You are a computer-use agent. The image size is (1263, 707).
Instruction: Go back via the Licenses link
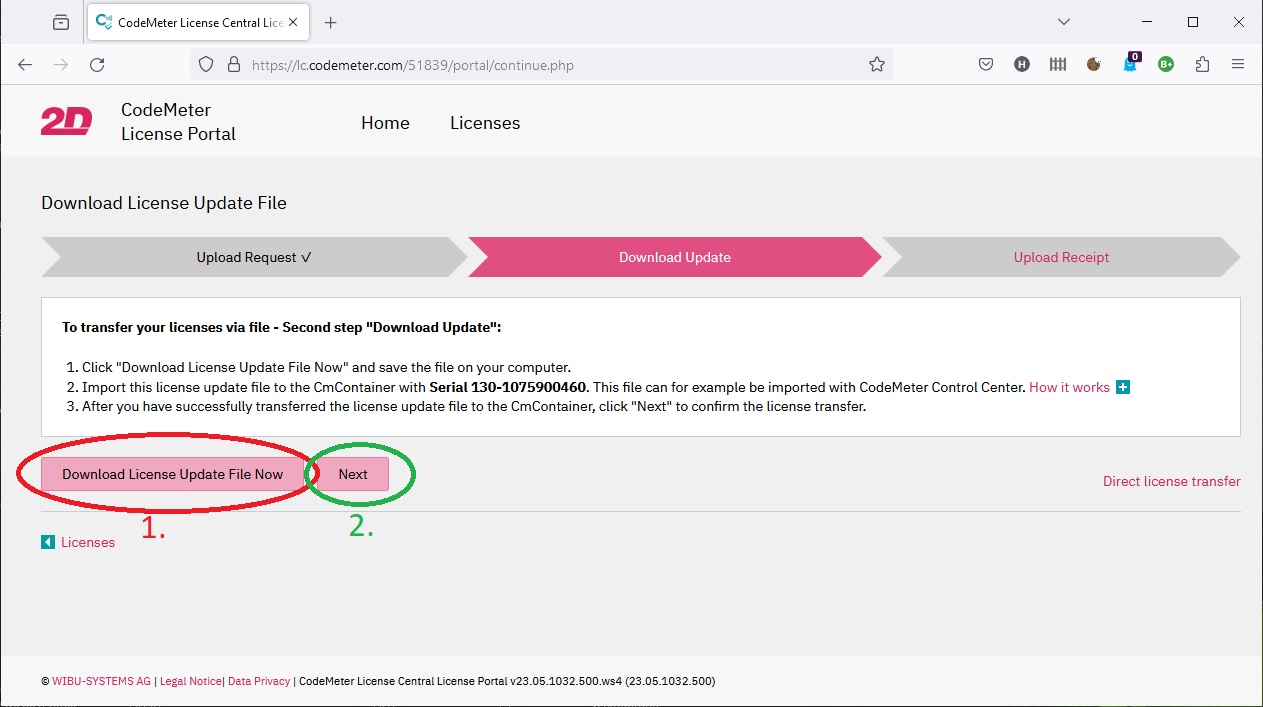87,542
